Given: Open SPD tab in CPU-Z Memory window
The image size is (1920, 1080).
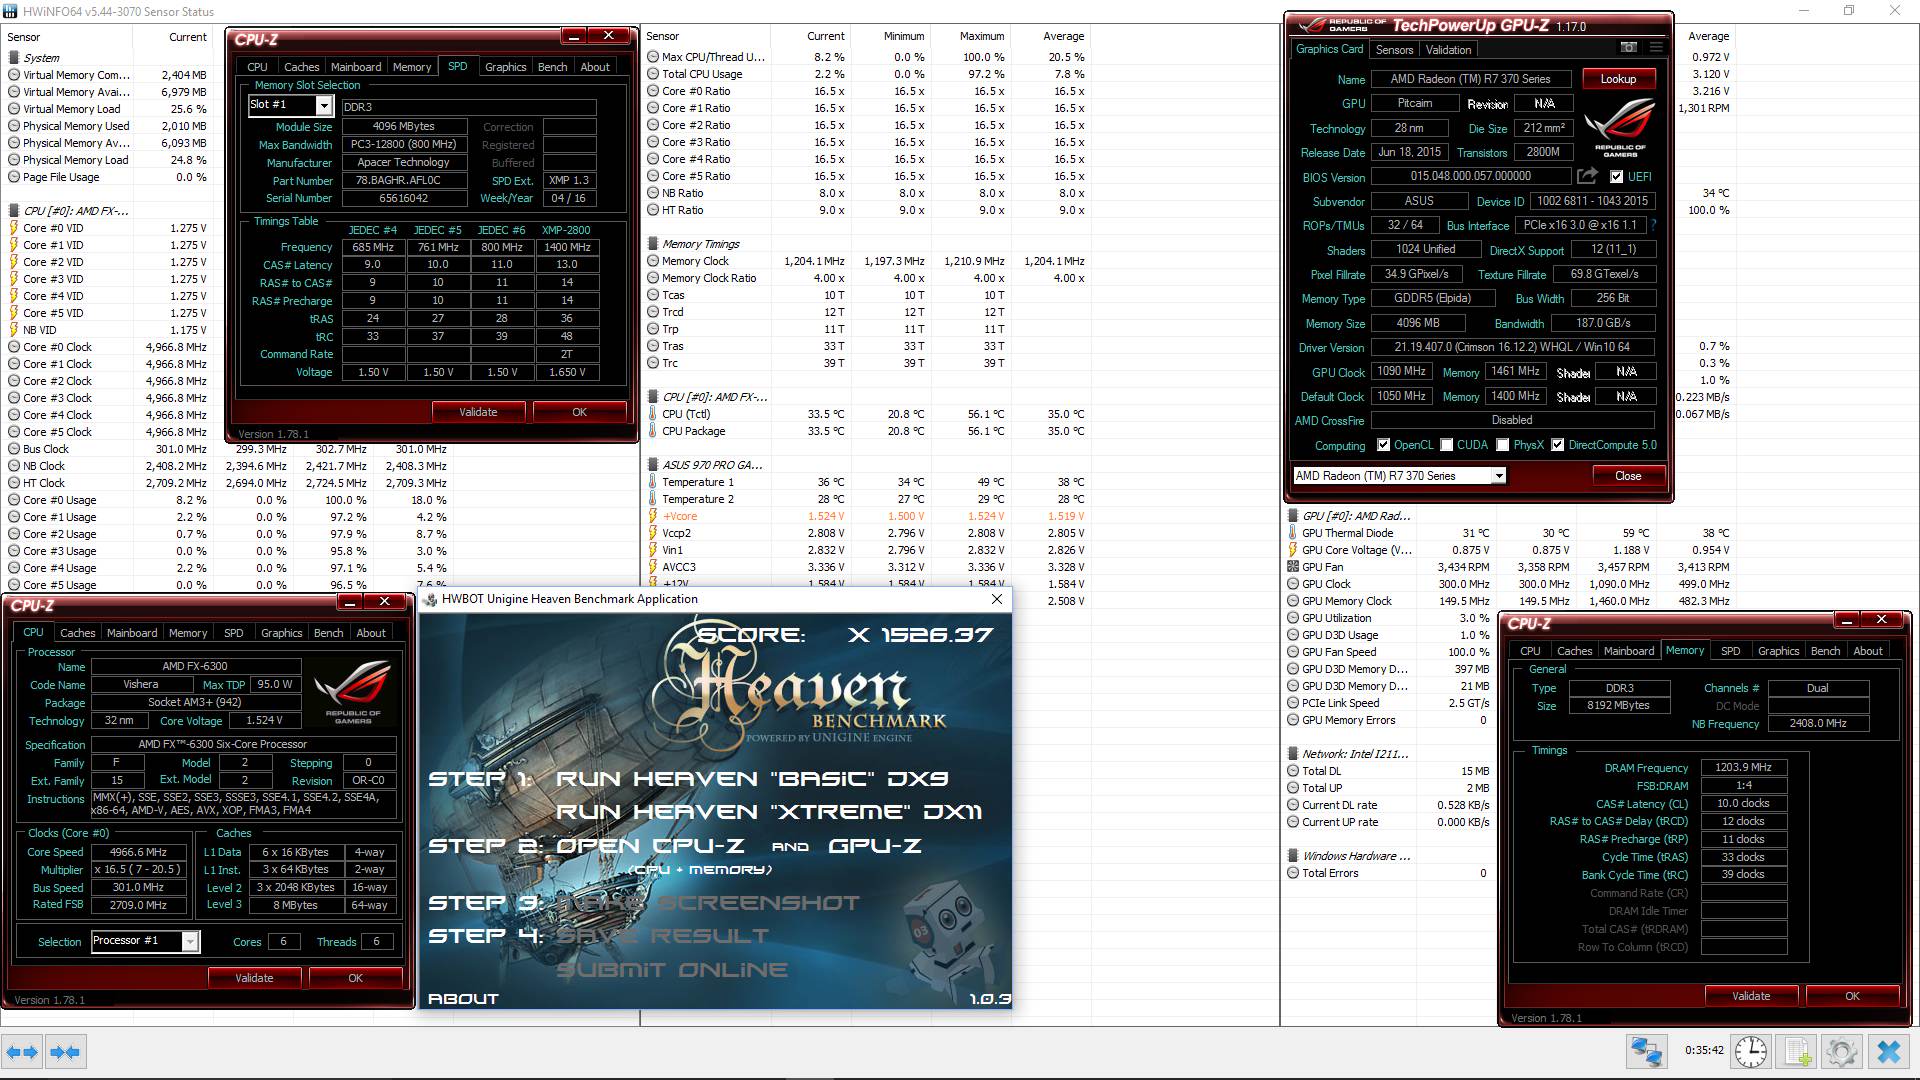Looking at the screenshot, I should pos(1730,651).
